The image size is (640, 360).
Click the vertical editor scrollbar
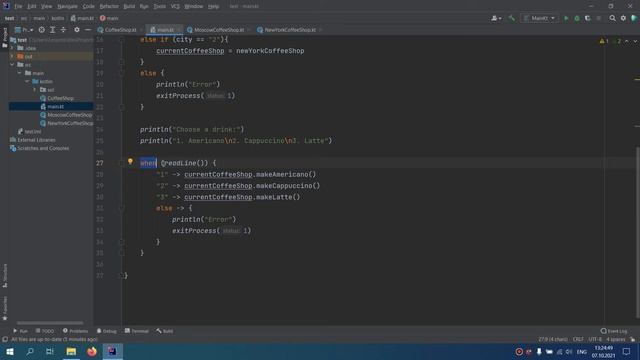pos(637,232)
